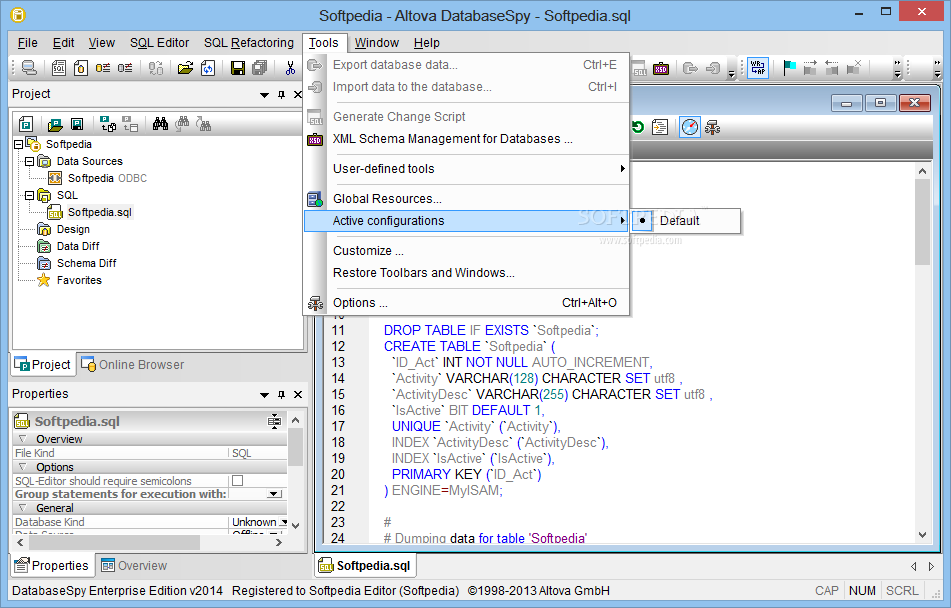Select Softpedia.sql document tab
This screenshot has height=608, width=951.
(x=365, y=566)
